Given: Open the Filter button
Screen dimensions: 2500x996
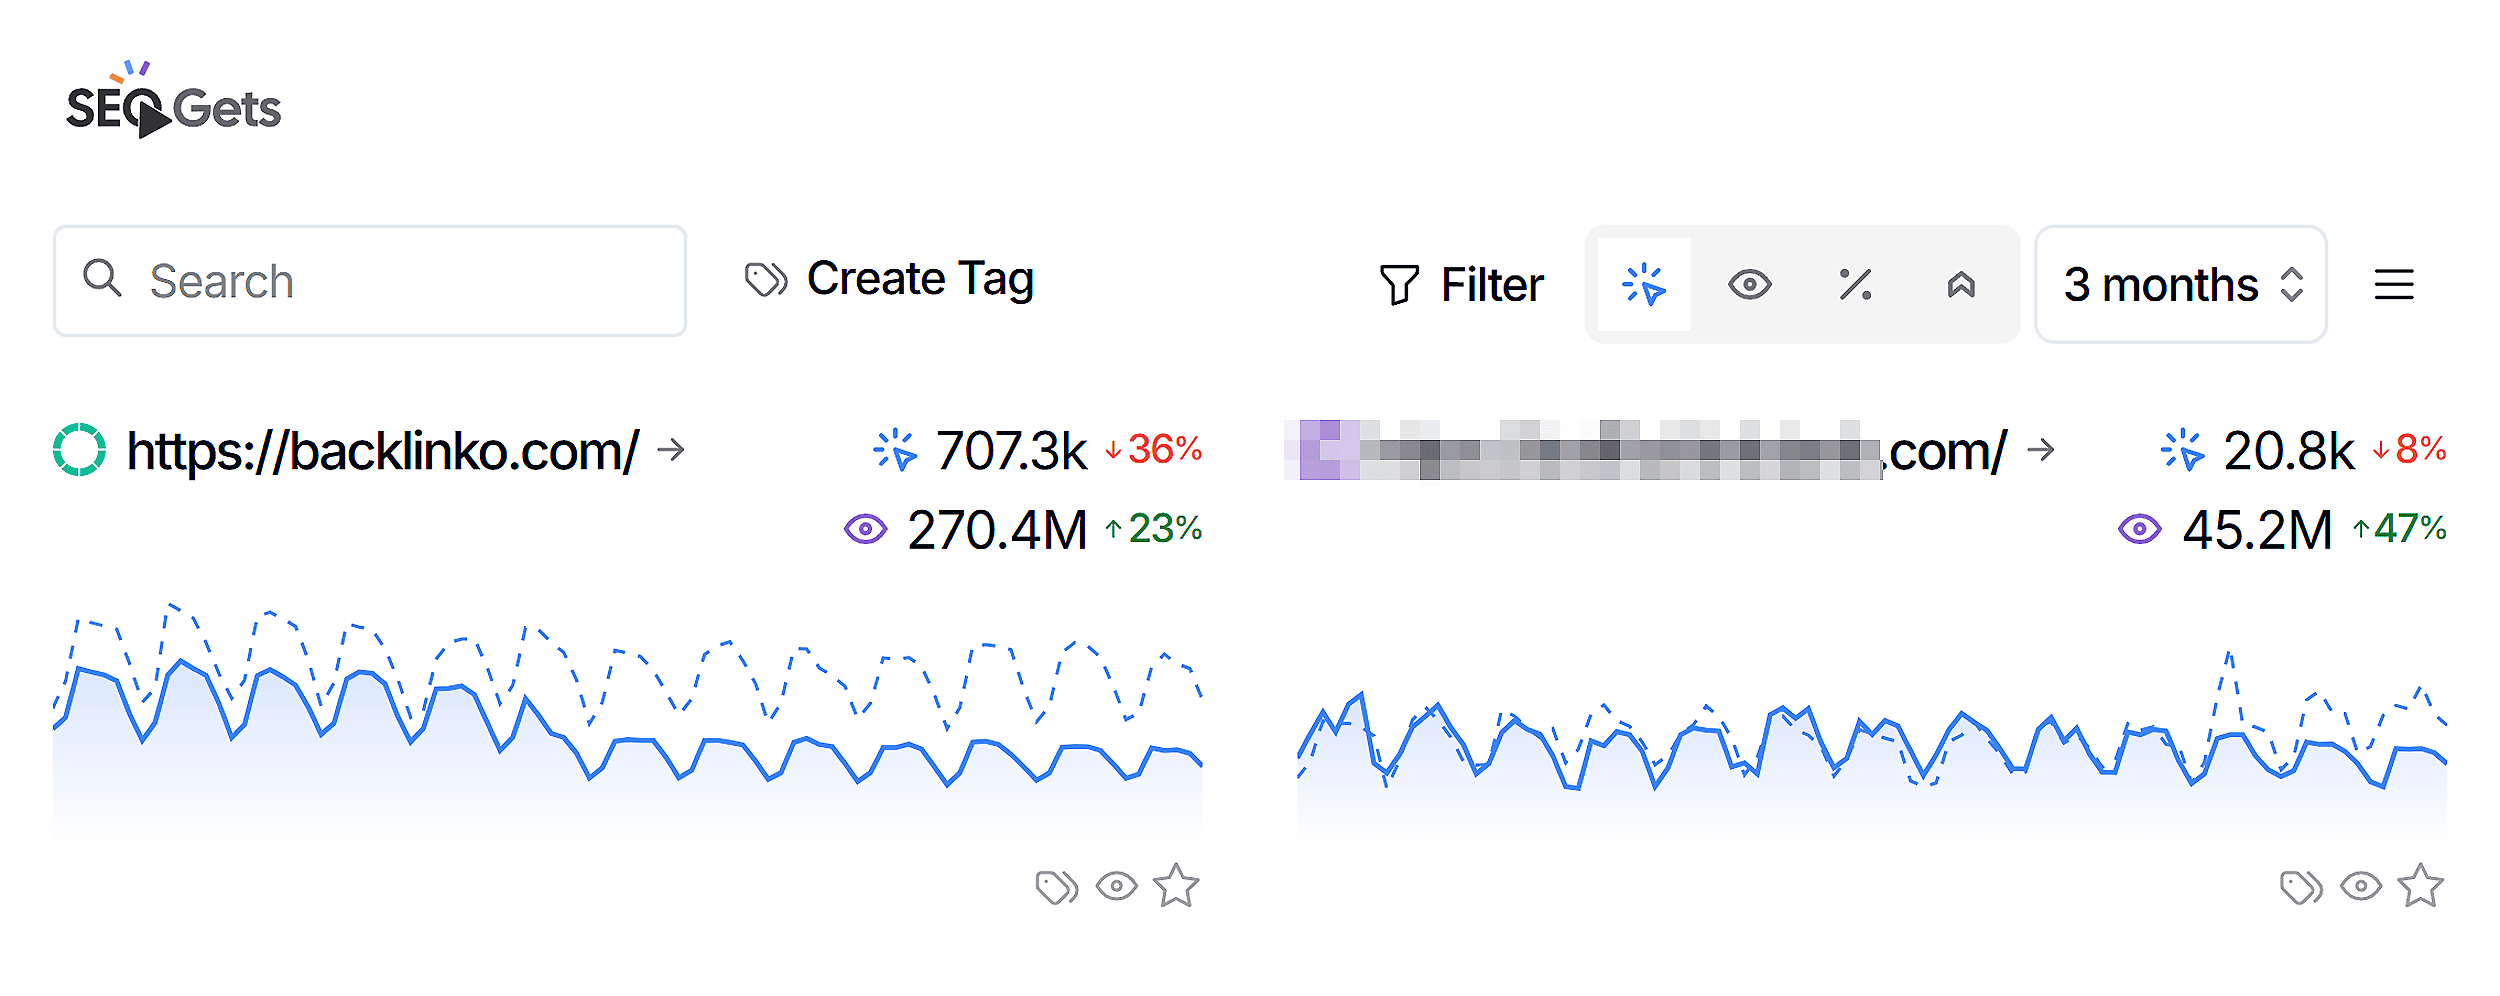Looking at the screenshot, I should pos(1461,285).
